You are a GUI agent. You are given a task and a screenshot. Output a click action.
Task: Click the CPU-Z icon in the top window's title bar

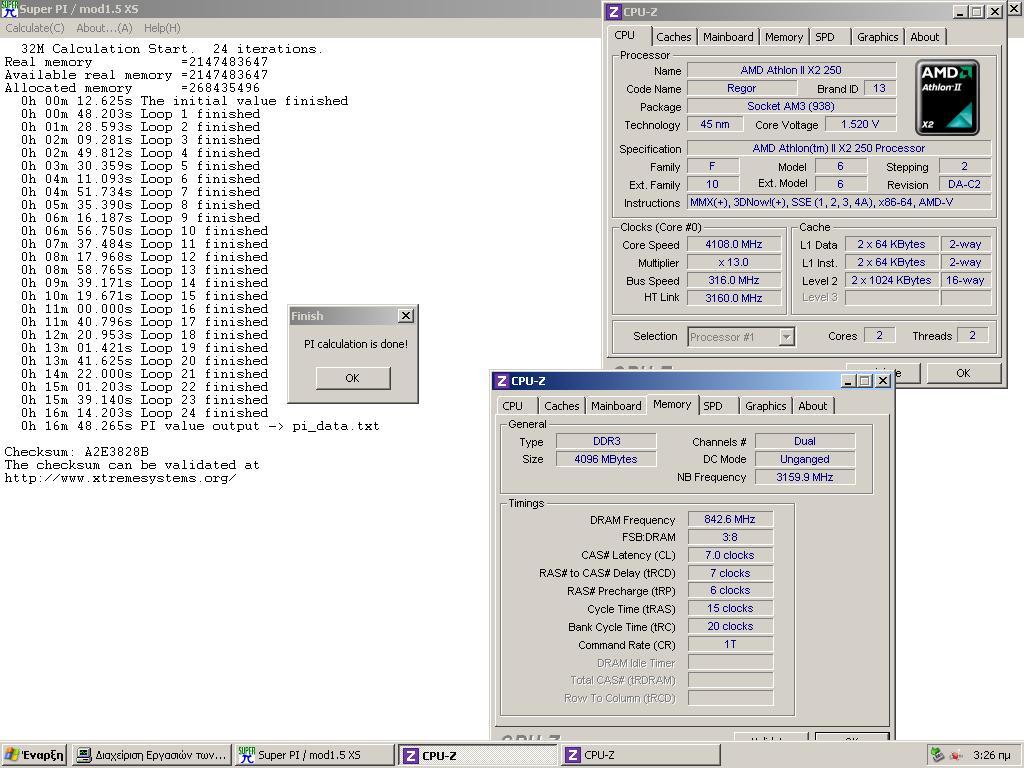point(613,12)
